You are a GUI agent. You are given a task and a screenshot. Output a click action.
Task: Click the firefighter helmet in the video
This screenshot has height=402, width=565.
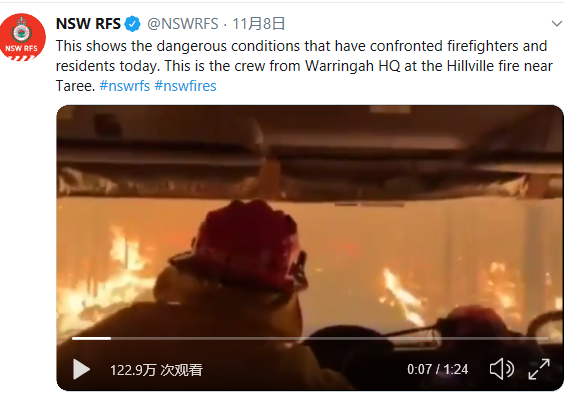point(243,245)
